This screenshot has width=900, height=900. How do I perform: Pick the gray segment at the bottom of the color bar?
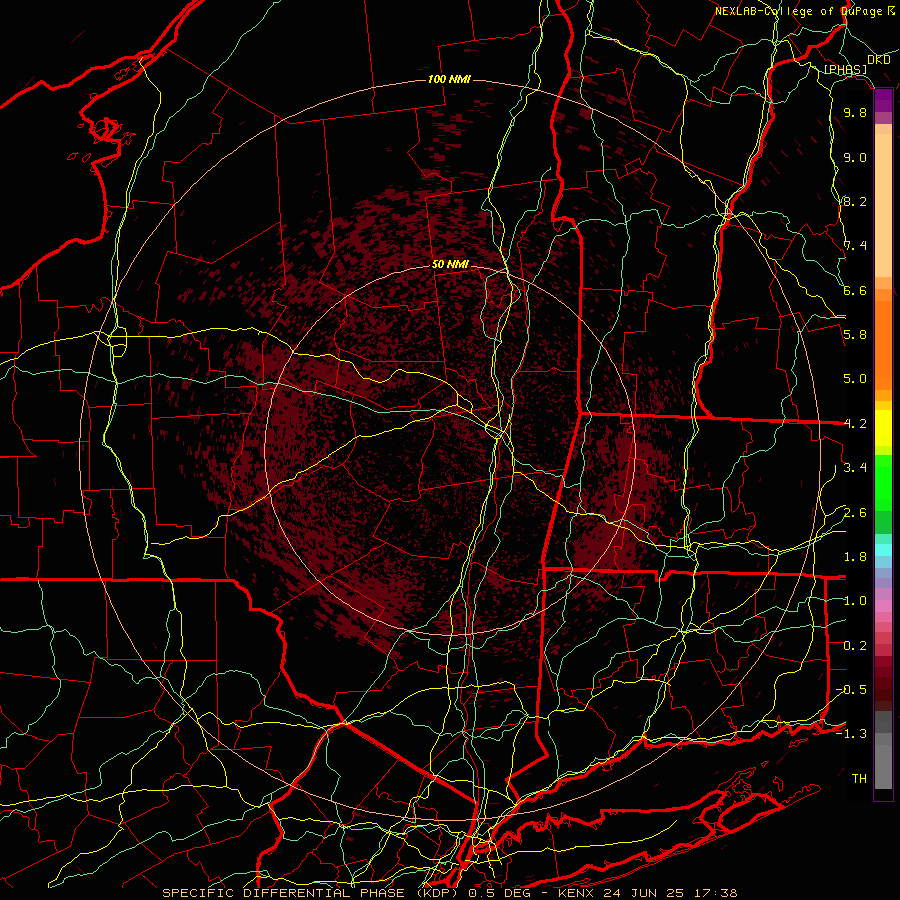click(883, 767)
